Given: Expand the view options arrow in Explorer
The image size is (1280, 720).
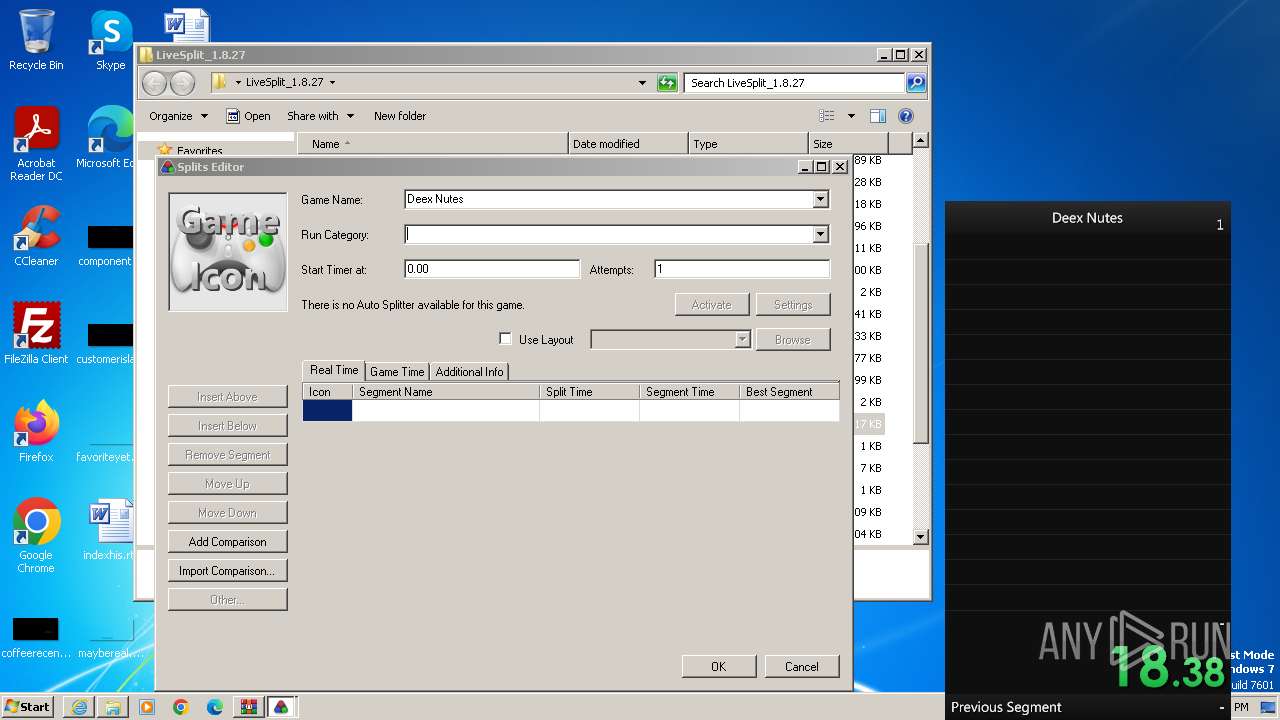Looking at the screenshot, I should point(851,116).
